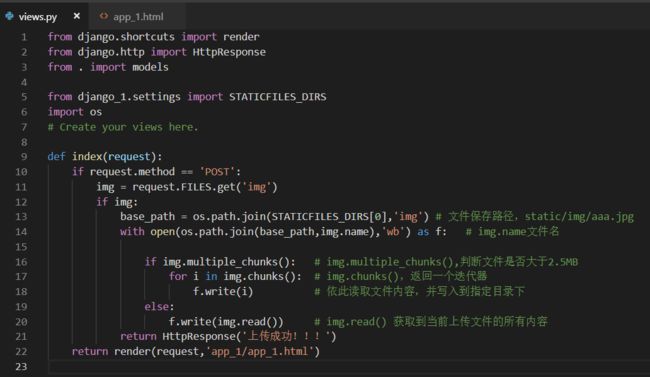The height and width of the screenshot is (377, 650).
Task: Click the Python file icon on views.py tab
Action: [x=10, y=16]
